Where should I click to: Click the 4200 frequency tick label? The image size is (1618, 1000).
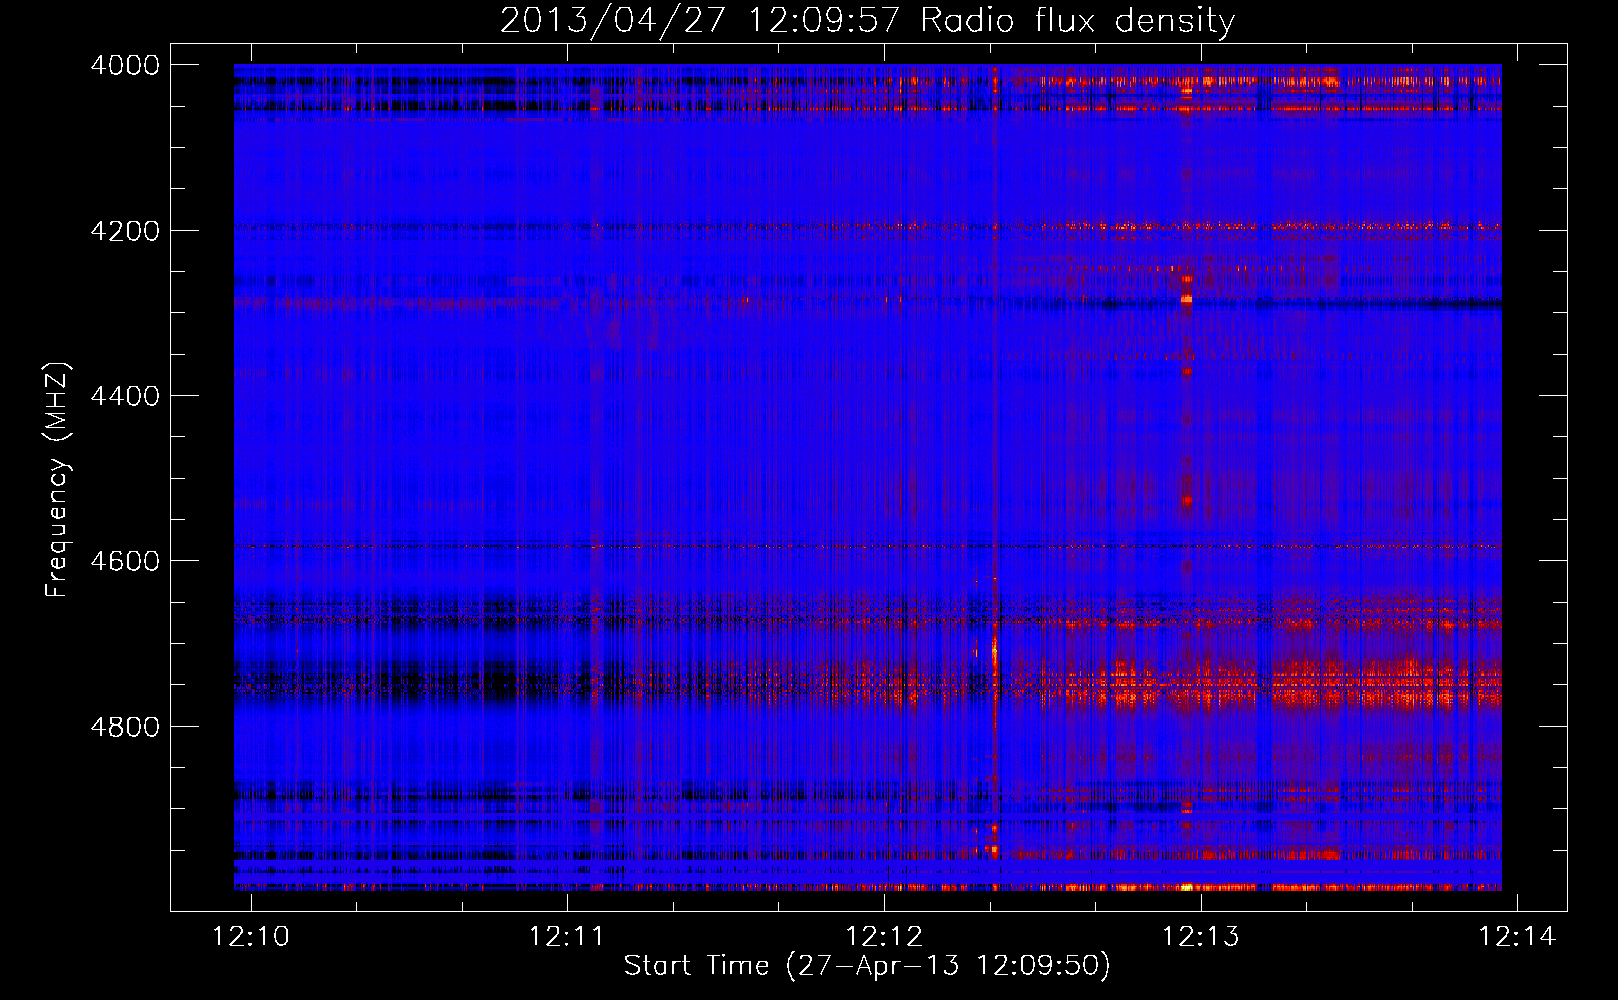coord(125,231)
